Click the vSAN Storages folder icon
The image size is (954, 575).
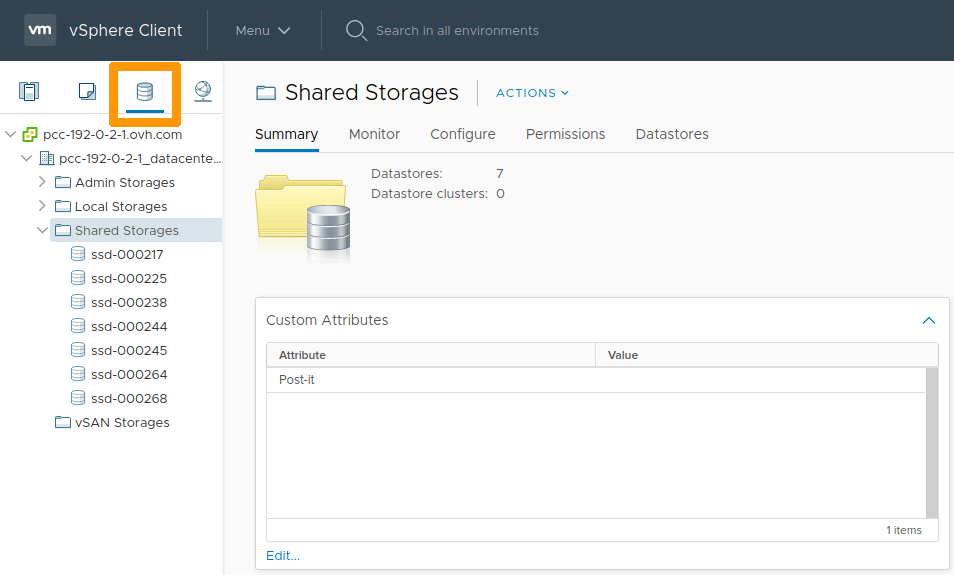tap(63, 422)
